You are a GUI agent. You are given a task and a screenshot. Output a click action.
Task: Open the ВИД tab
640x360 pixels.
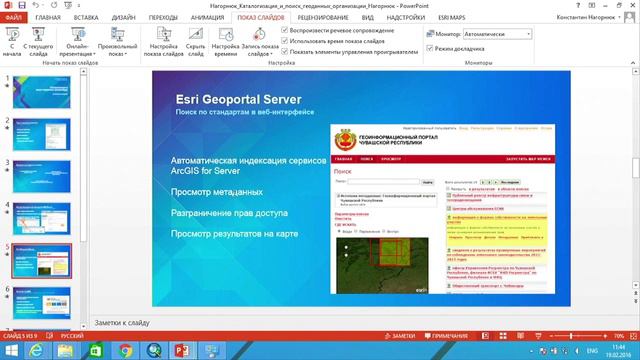click(x=367, y=18)
